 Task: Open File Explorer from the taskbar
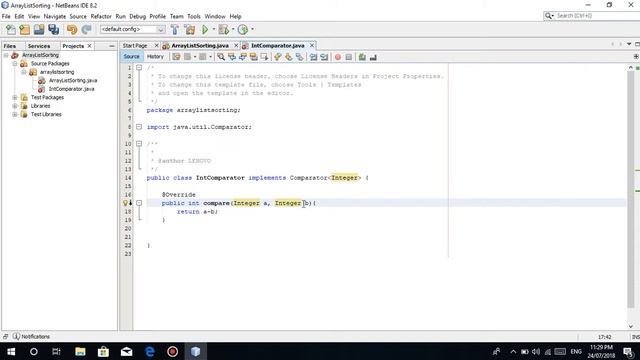(x=80, y=351)
